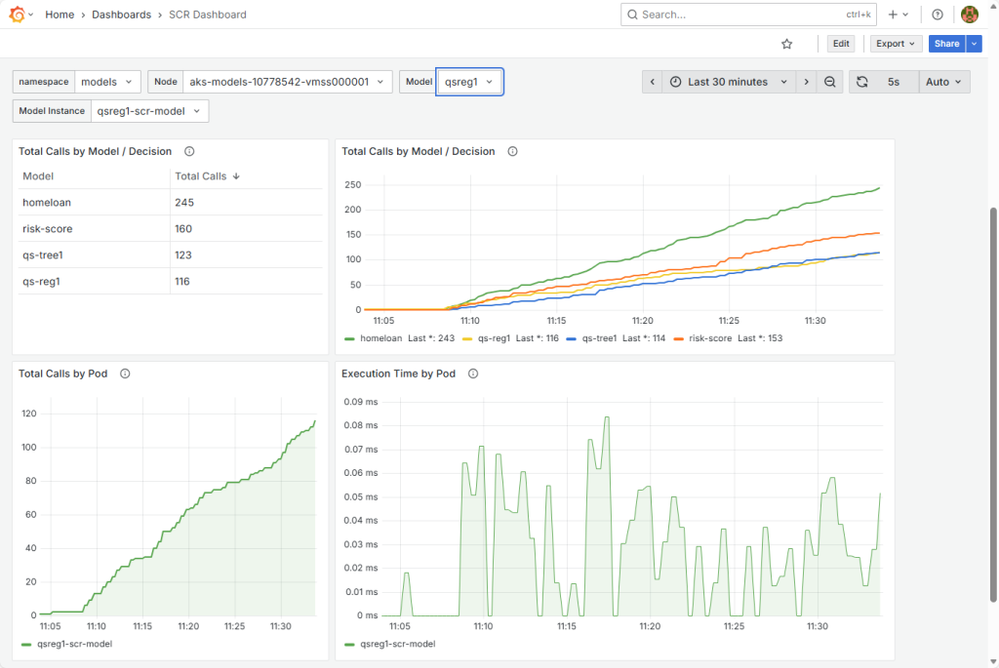This screenshot has width=999, height=668.
Task: Toggle qs-reg1 series in legend
Action: (x=494, y=338)
